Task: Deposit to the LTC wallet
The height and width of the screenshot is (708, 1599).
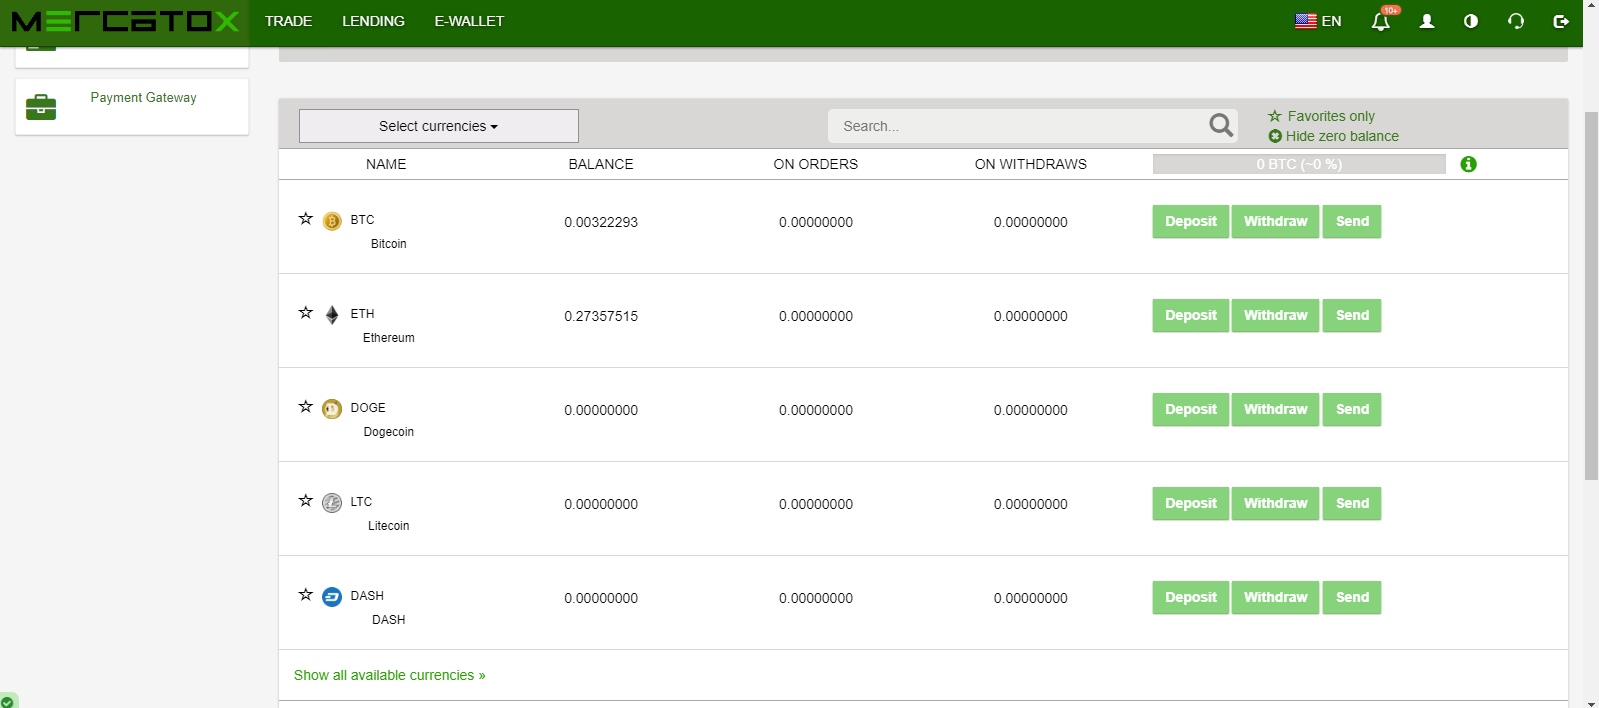Action: 1190,503
